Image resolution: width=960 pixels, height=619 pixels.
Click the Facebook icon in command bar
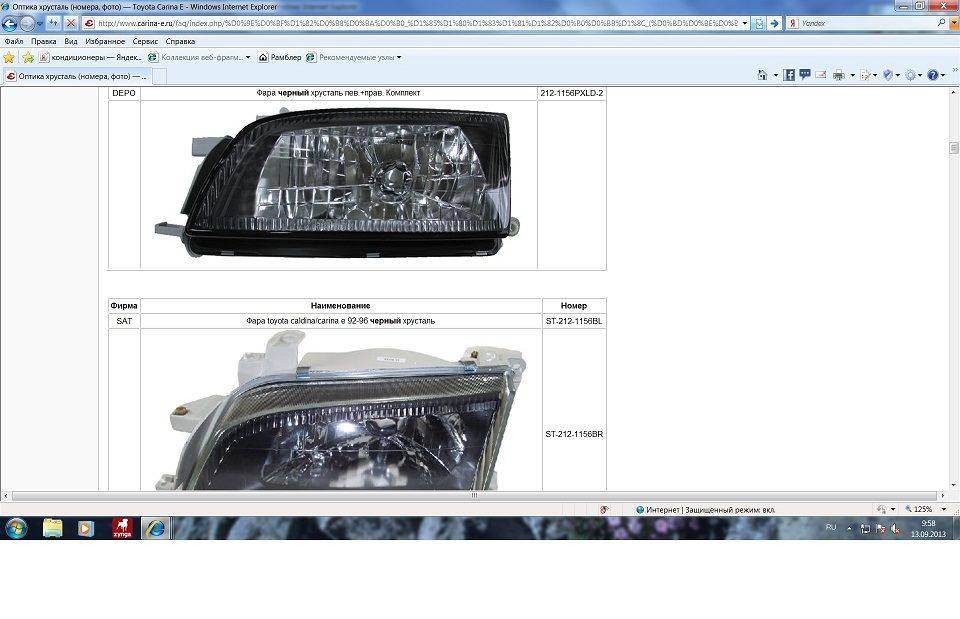tap(789, 75)
